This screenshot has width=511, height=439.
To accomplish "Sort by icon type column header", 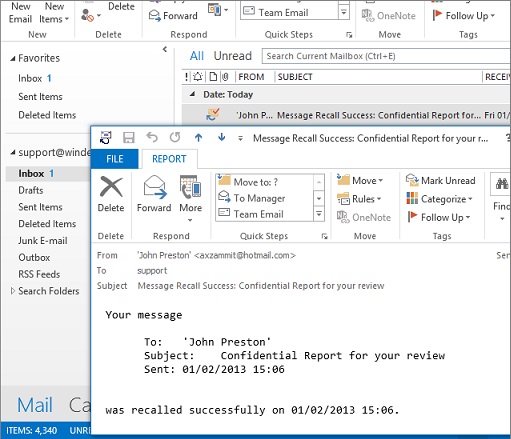I will pyautogui.click(x=213, y=77).
